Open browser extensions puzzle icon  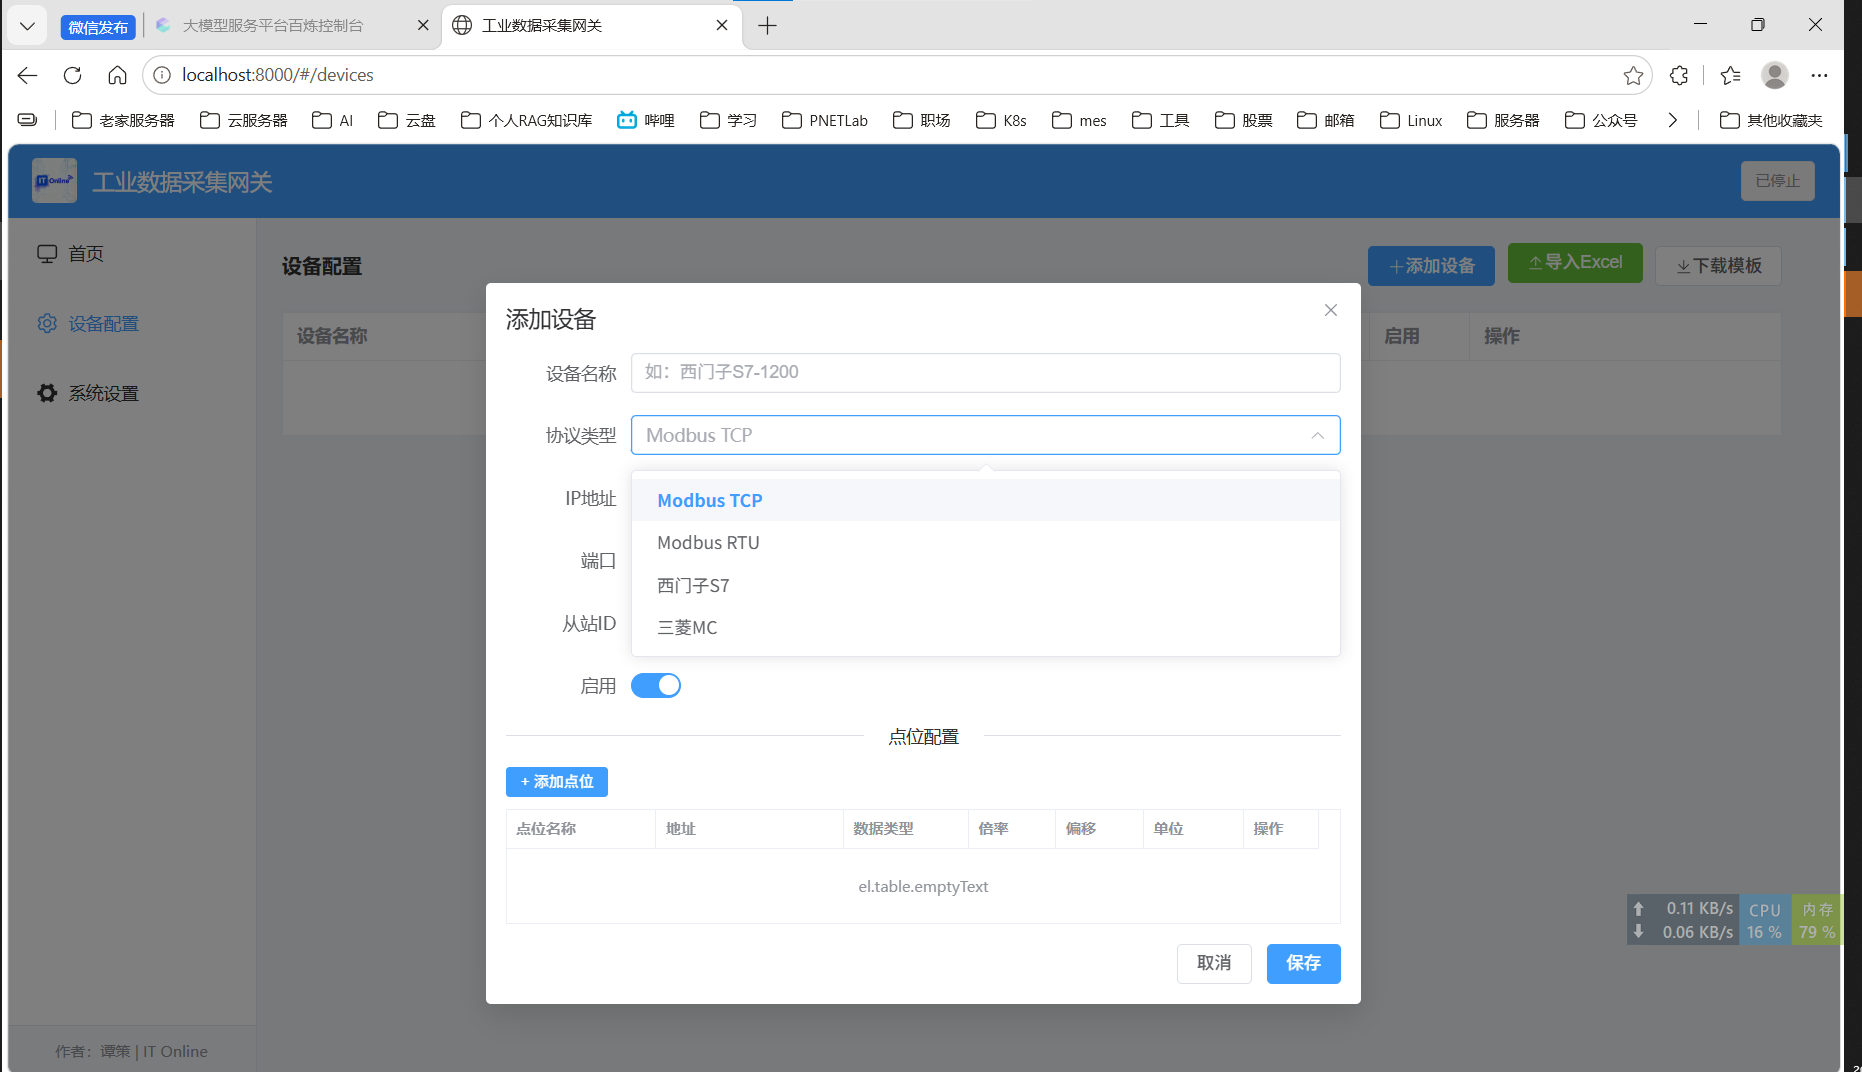(x=1679, y=75)
